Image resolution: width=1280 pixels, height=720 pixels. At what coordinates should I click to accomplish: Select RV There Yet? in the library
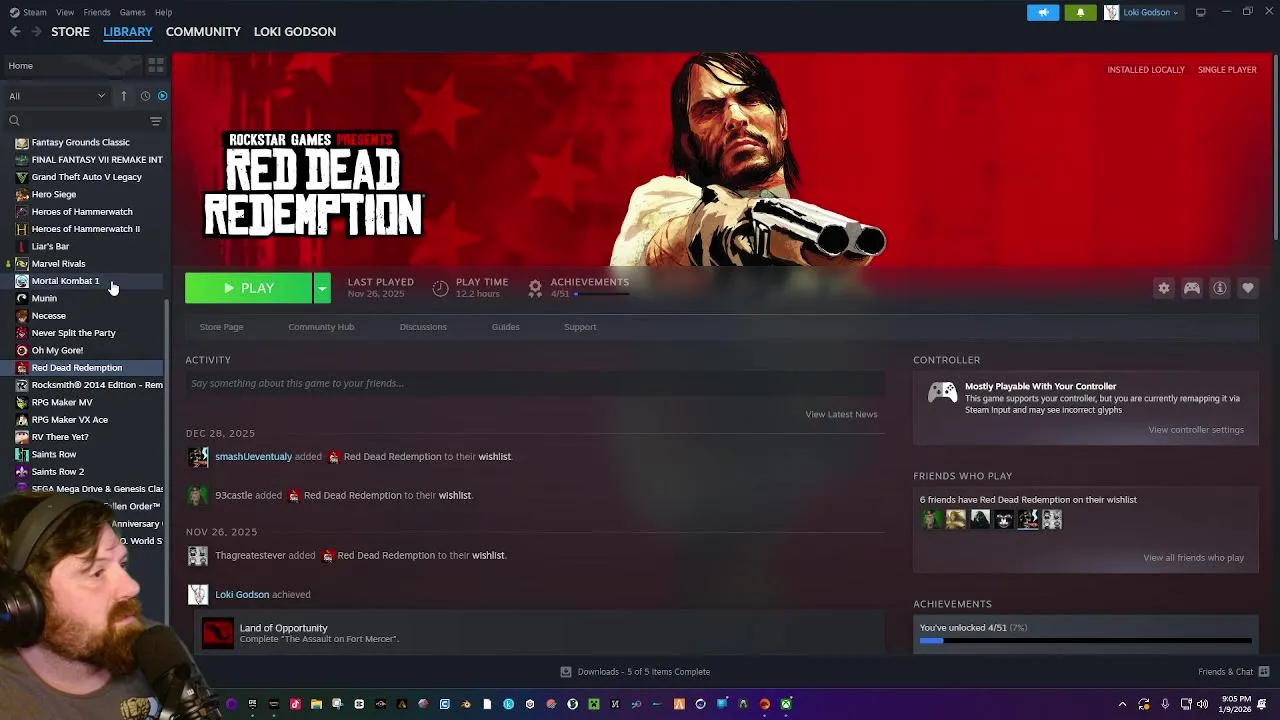[60, 437]
